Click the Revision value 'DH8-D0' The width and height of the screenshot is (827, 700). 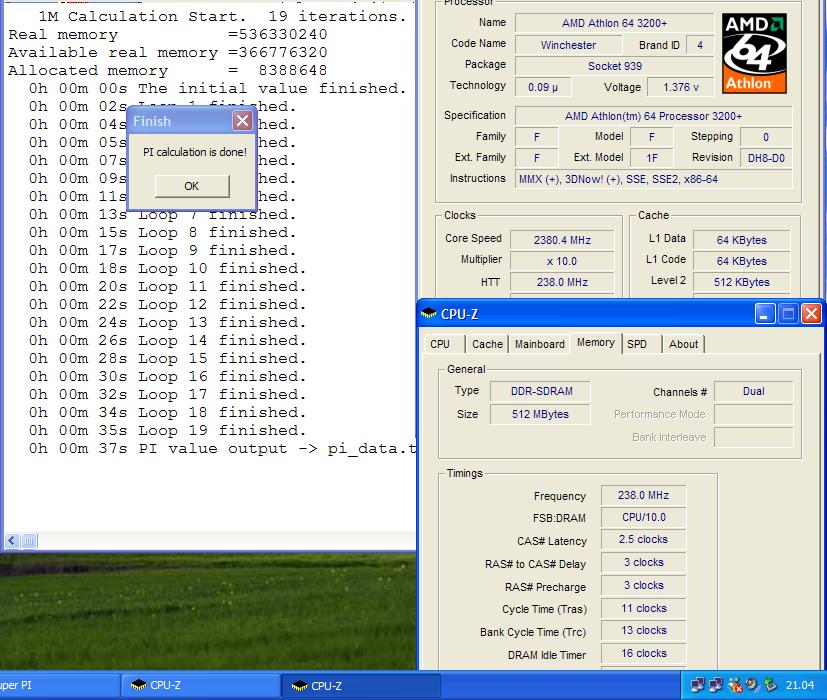766,158
